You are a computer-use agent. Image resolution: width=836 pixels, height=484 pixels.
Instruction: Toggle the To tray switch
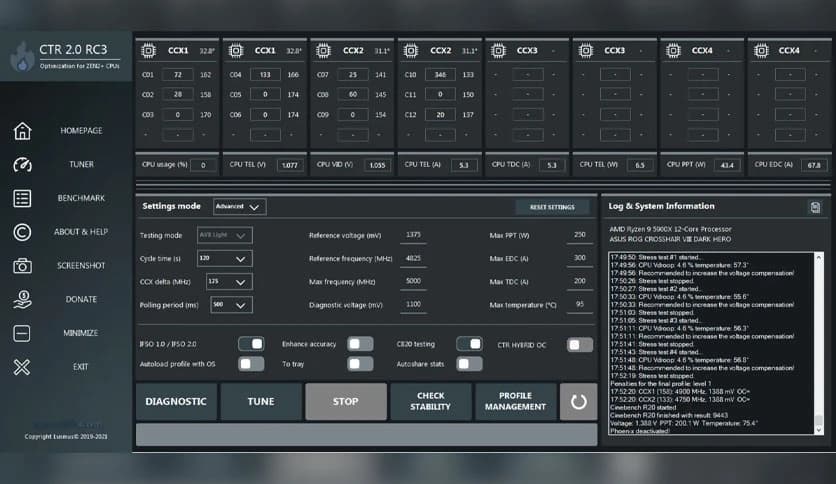click(360, 364)
